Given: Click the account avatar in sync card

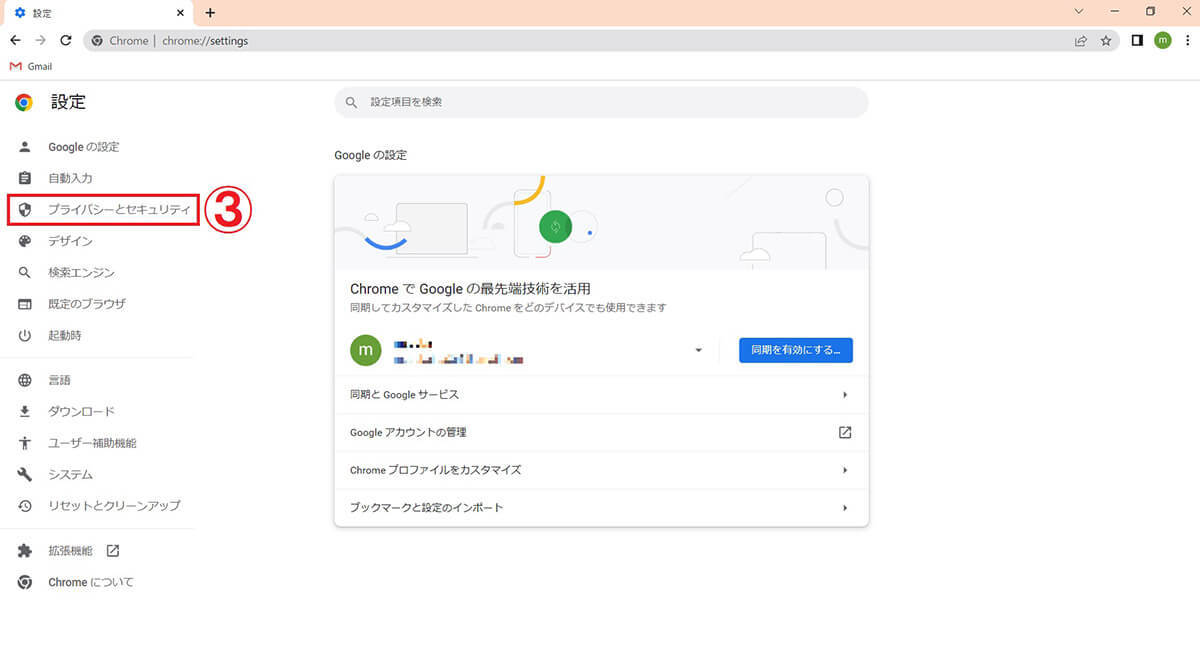Looking at the screenshot, I should pos(366,350).
